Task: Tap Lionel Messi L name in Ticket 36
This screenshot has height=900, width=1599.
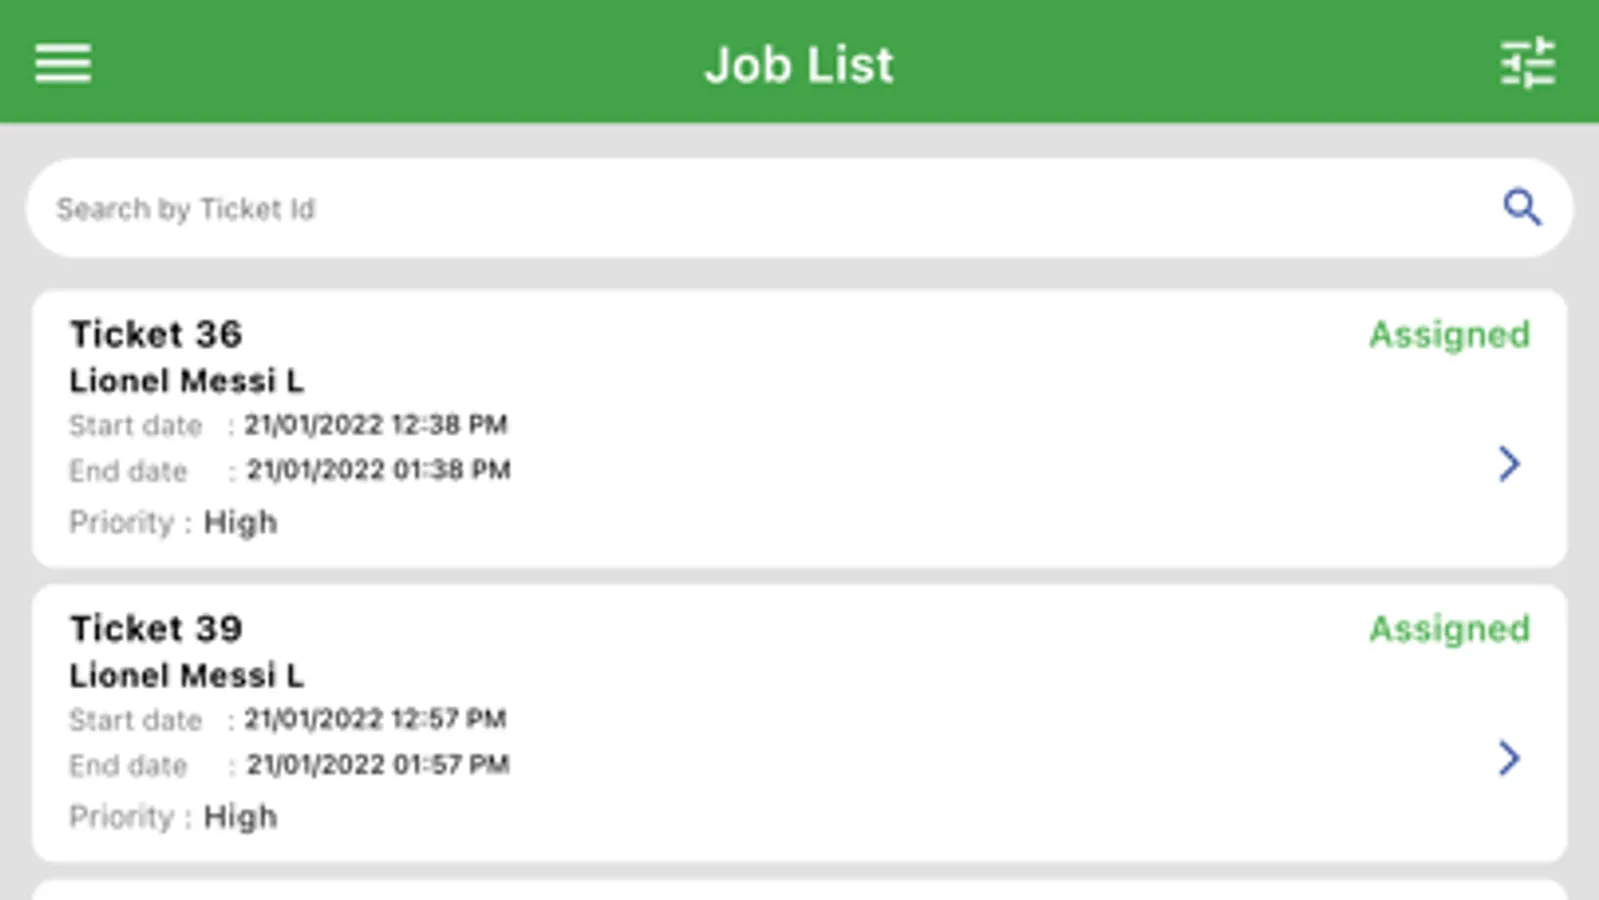Action: [x=186, y=381]
